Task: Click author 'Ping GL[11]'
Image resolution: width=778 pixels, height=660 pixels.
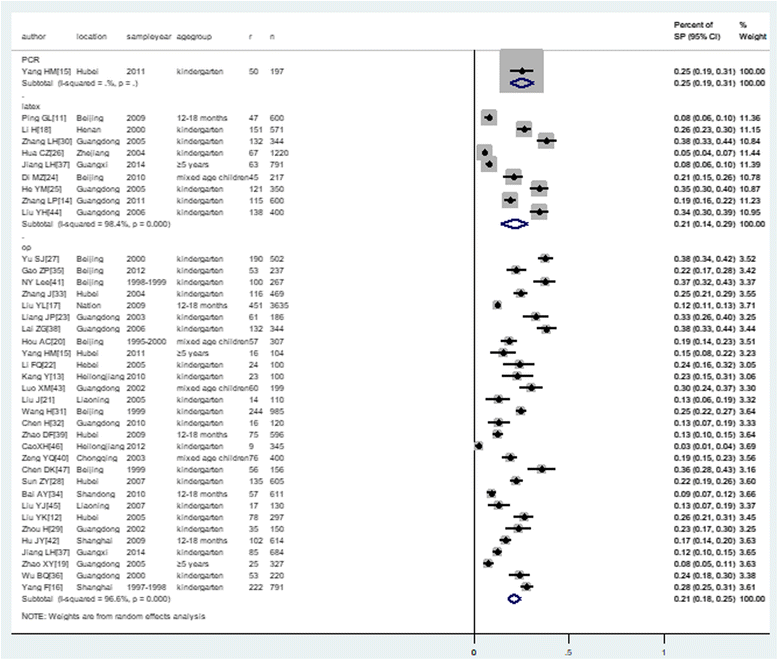Action: (x=44, y=118)
